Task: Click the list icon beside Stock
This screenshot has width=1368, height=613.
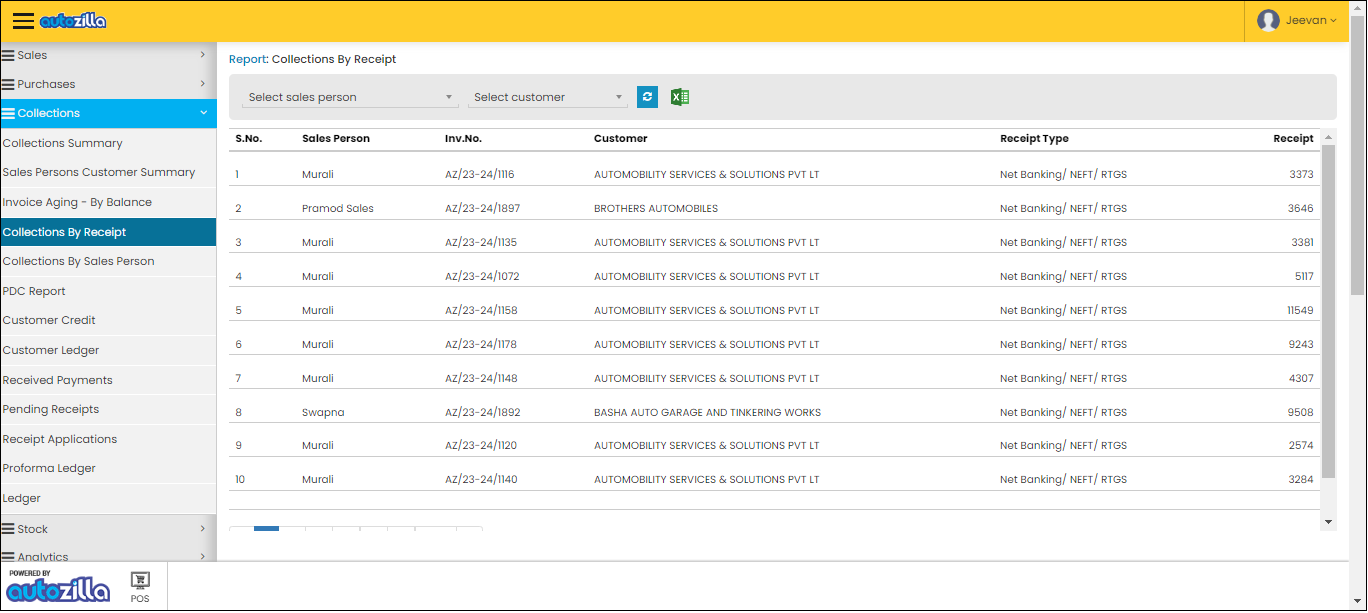Action: tap(8, 529)
